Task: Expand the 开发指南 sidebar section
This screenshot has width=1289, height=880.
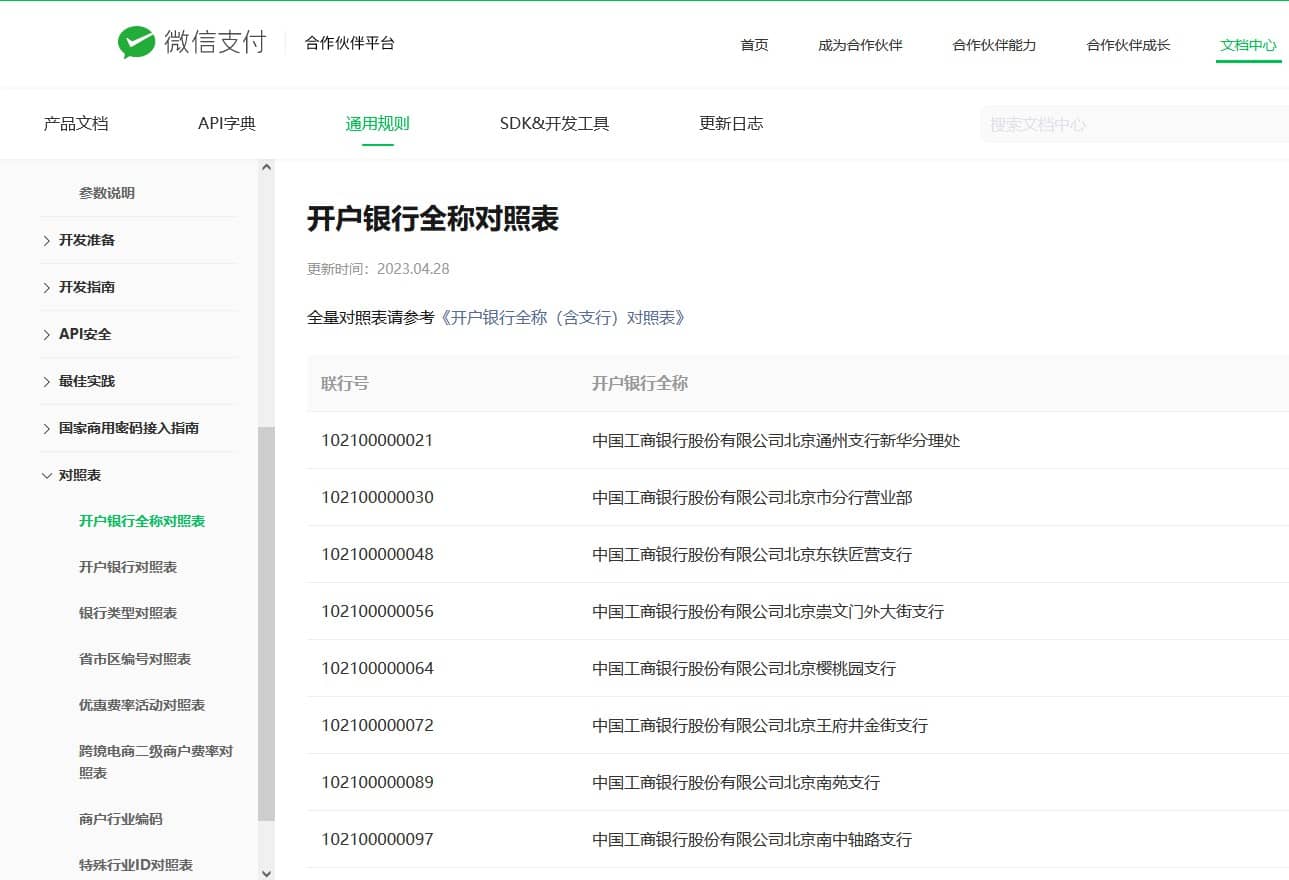Action: tap(86, 287)
